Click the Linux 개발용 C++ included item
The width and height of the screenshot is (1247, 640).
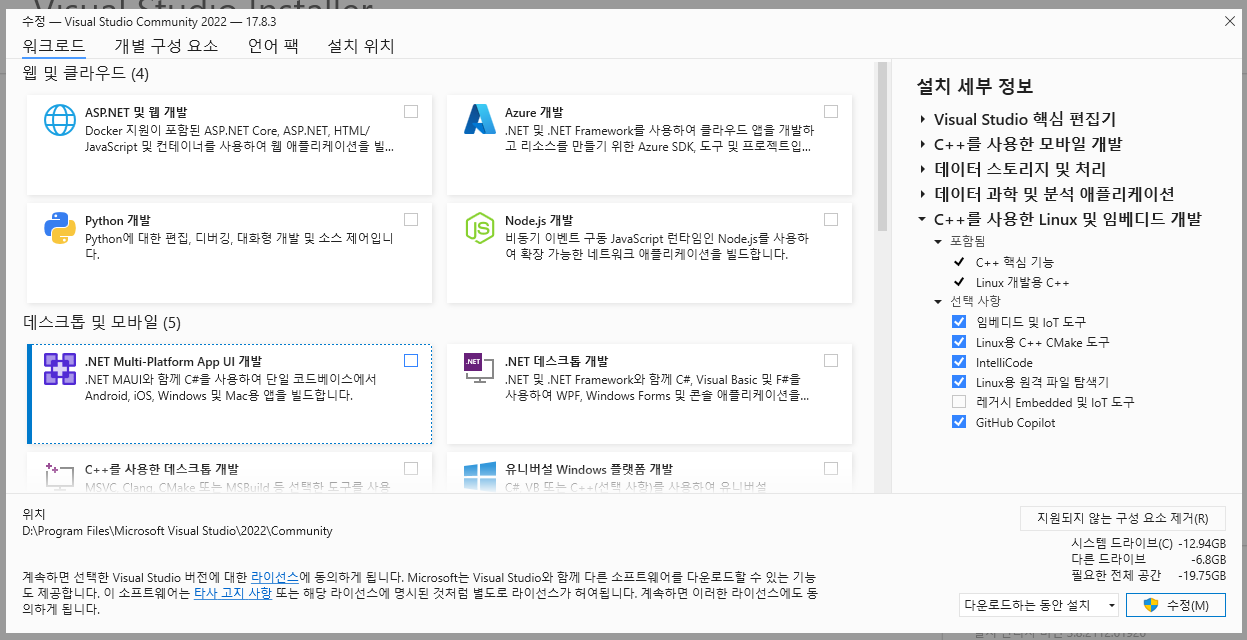(x=1023, y=282)
